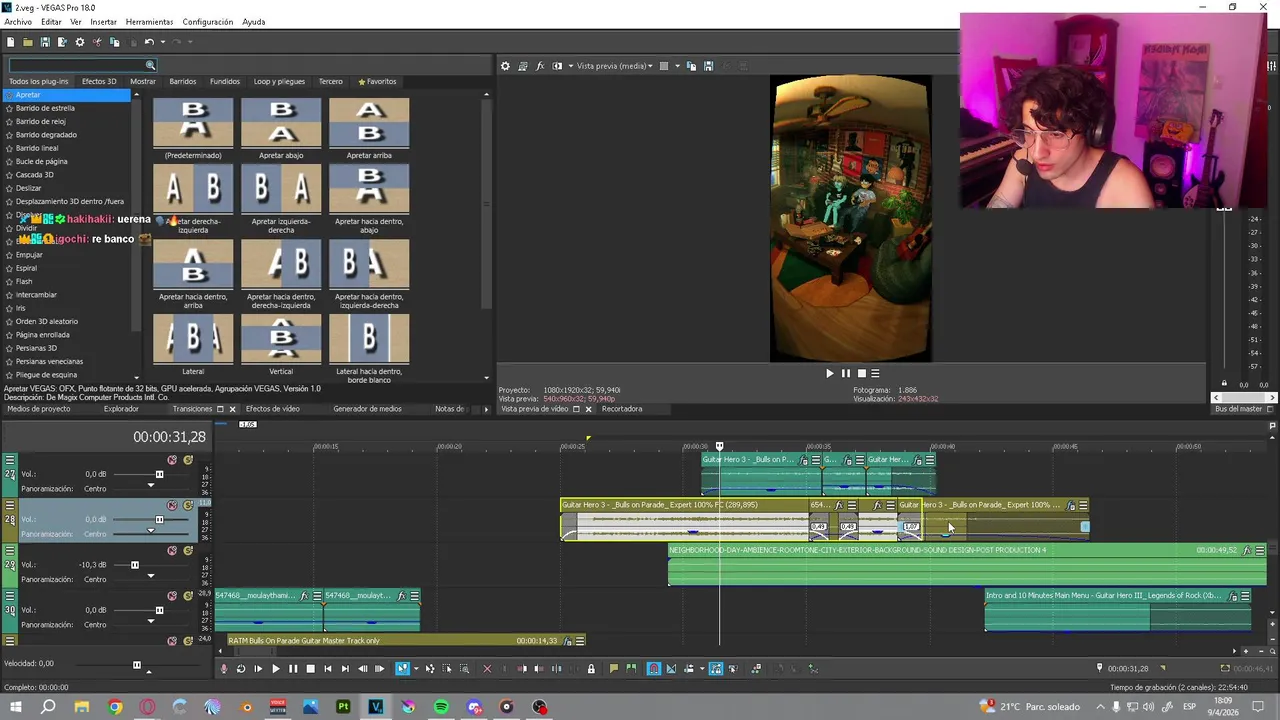The height and width of the screenshot is (720, 1280).
Task: Open the preview overlays dropdown arrow
Action: point(677,66)
